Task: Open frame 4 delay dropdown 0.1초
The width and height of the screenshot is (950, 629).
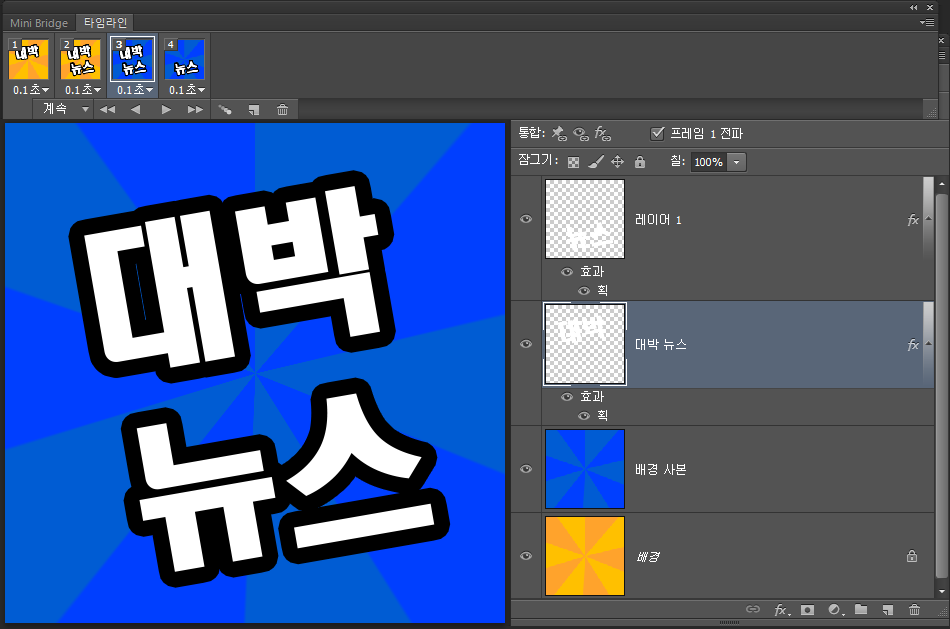Action: [x=187, y=90]
